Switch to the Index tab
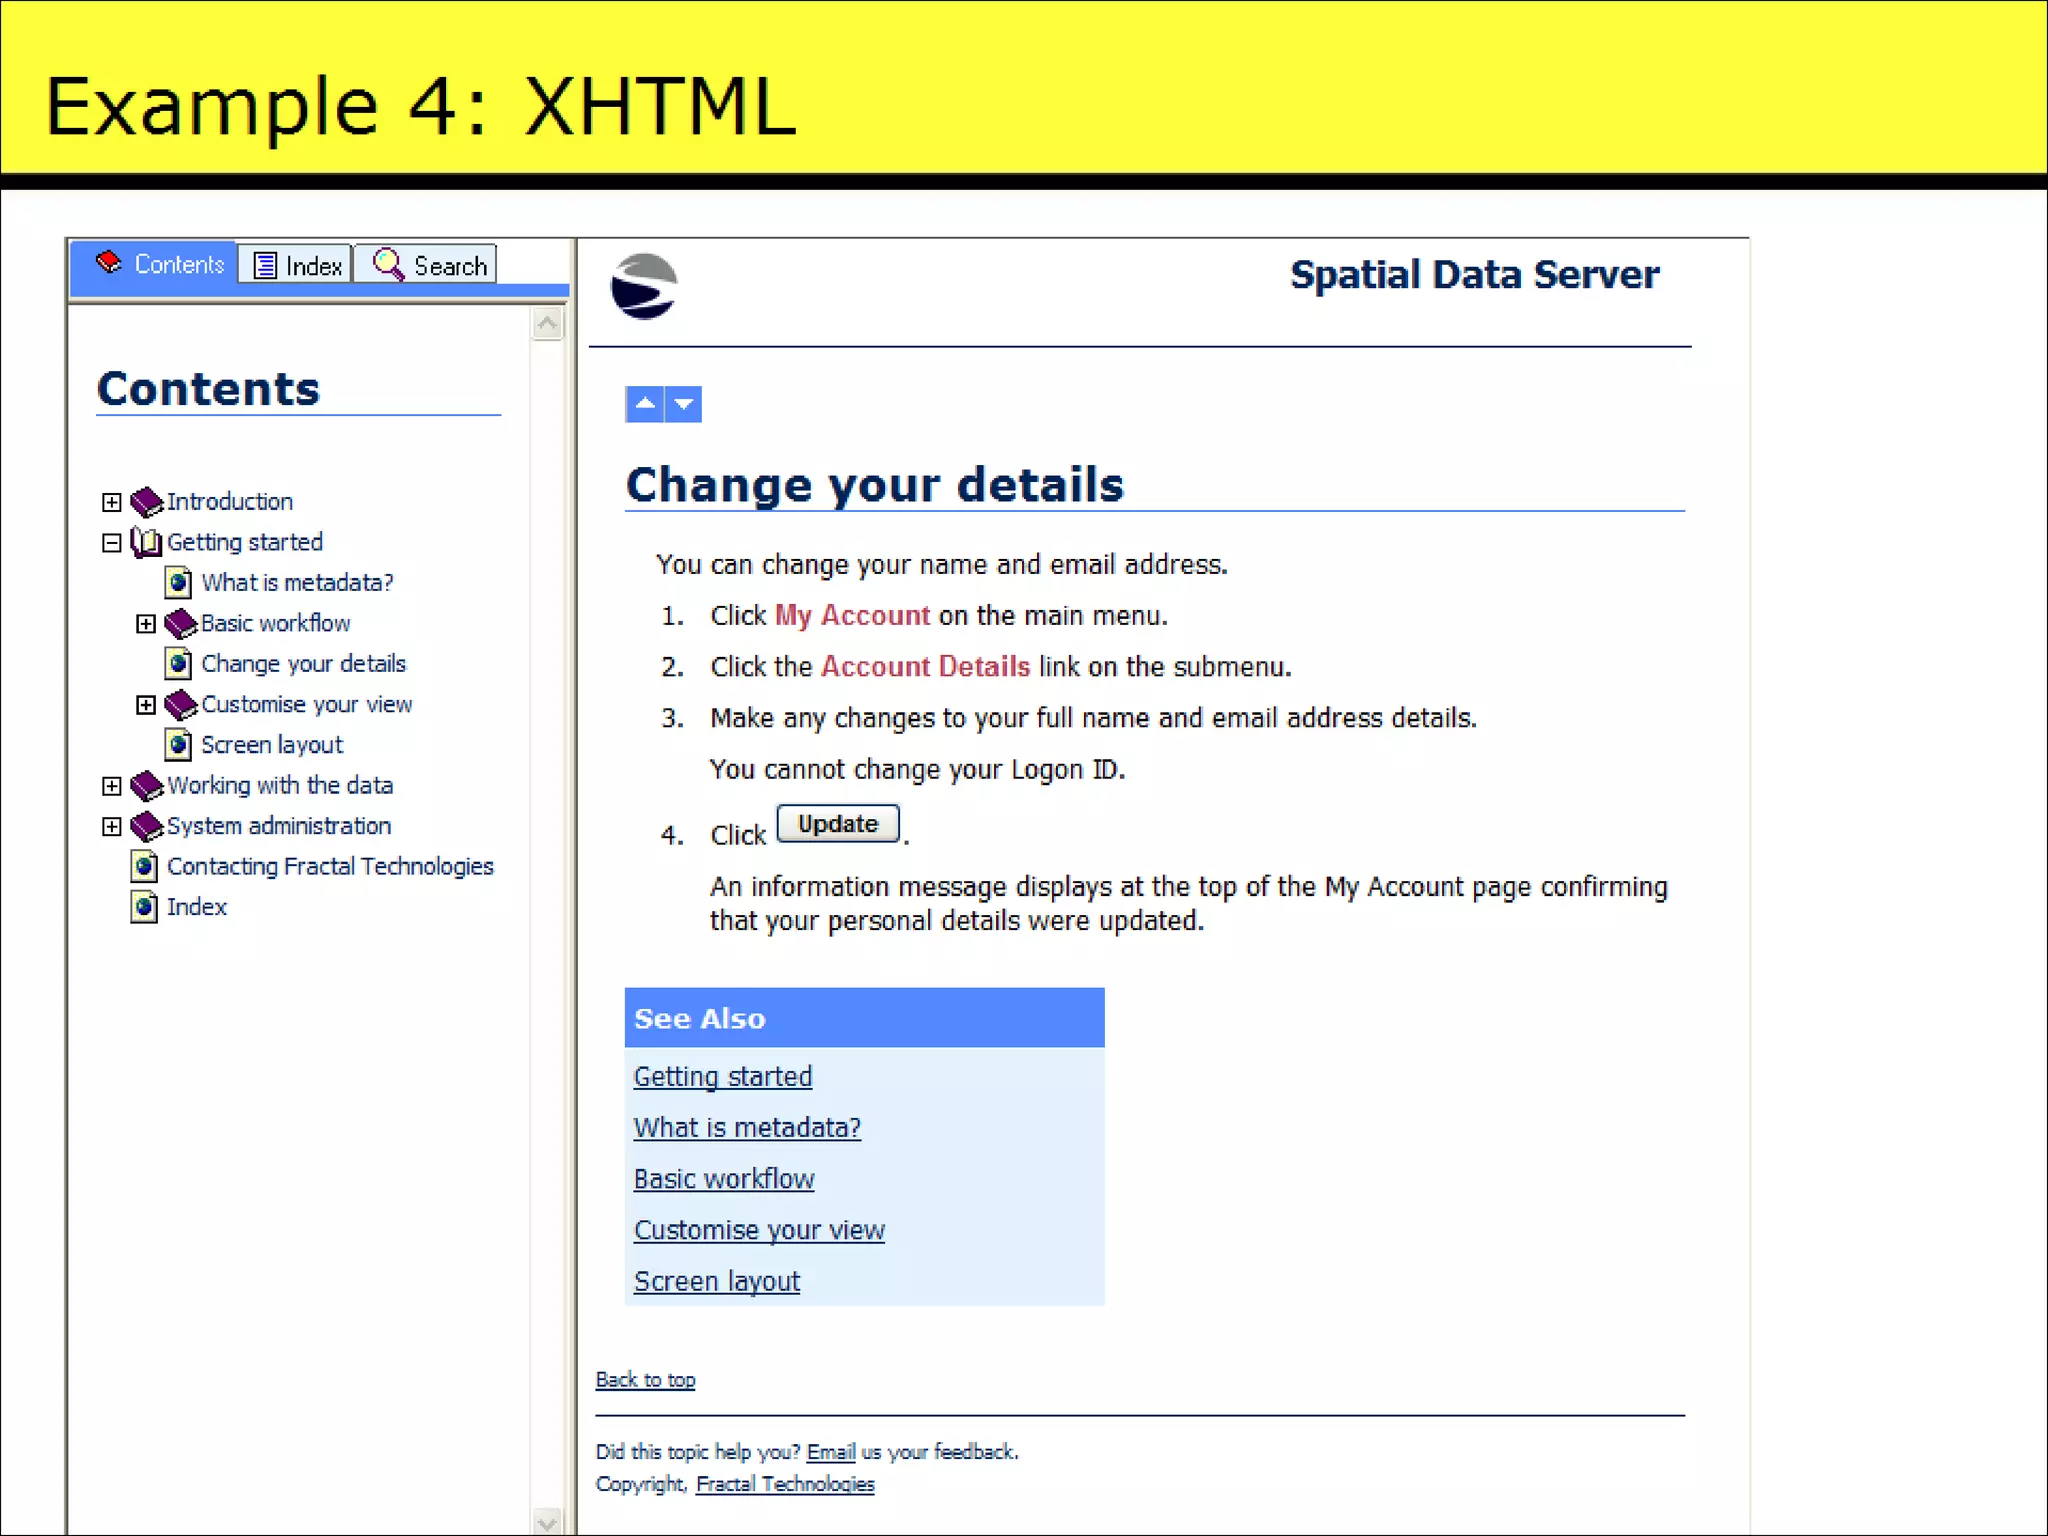This screenshot has width=2048, height=1536. tap(296, 266)
